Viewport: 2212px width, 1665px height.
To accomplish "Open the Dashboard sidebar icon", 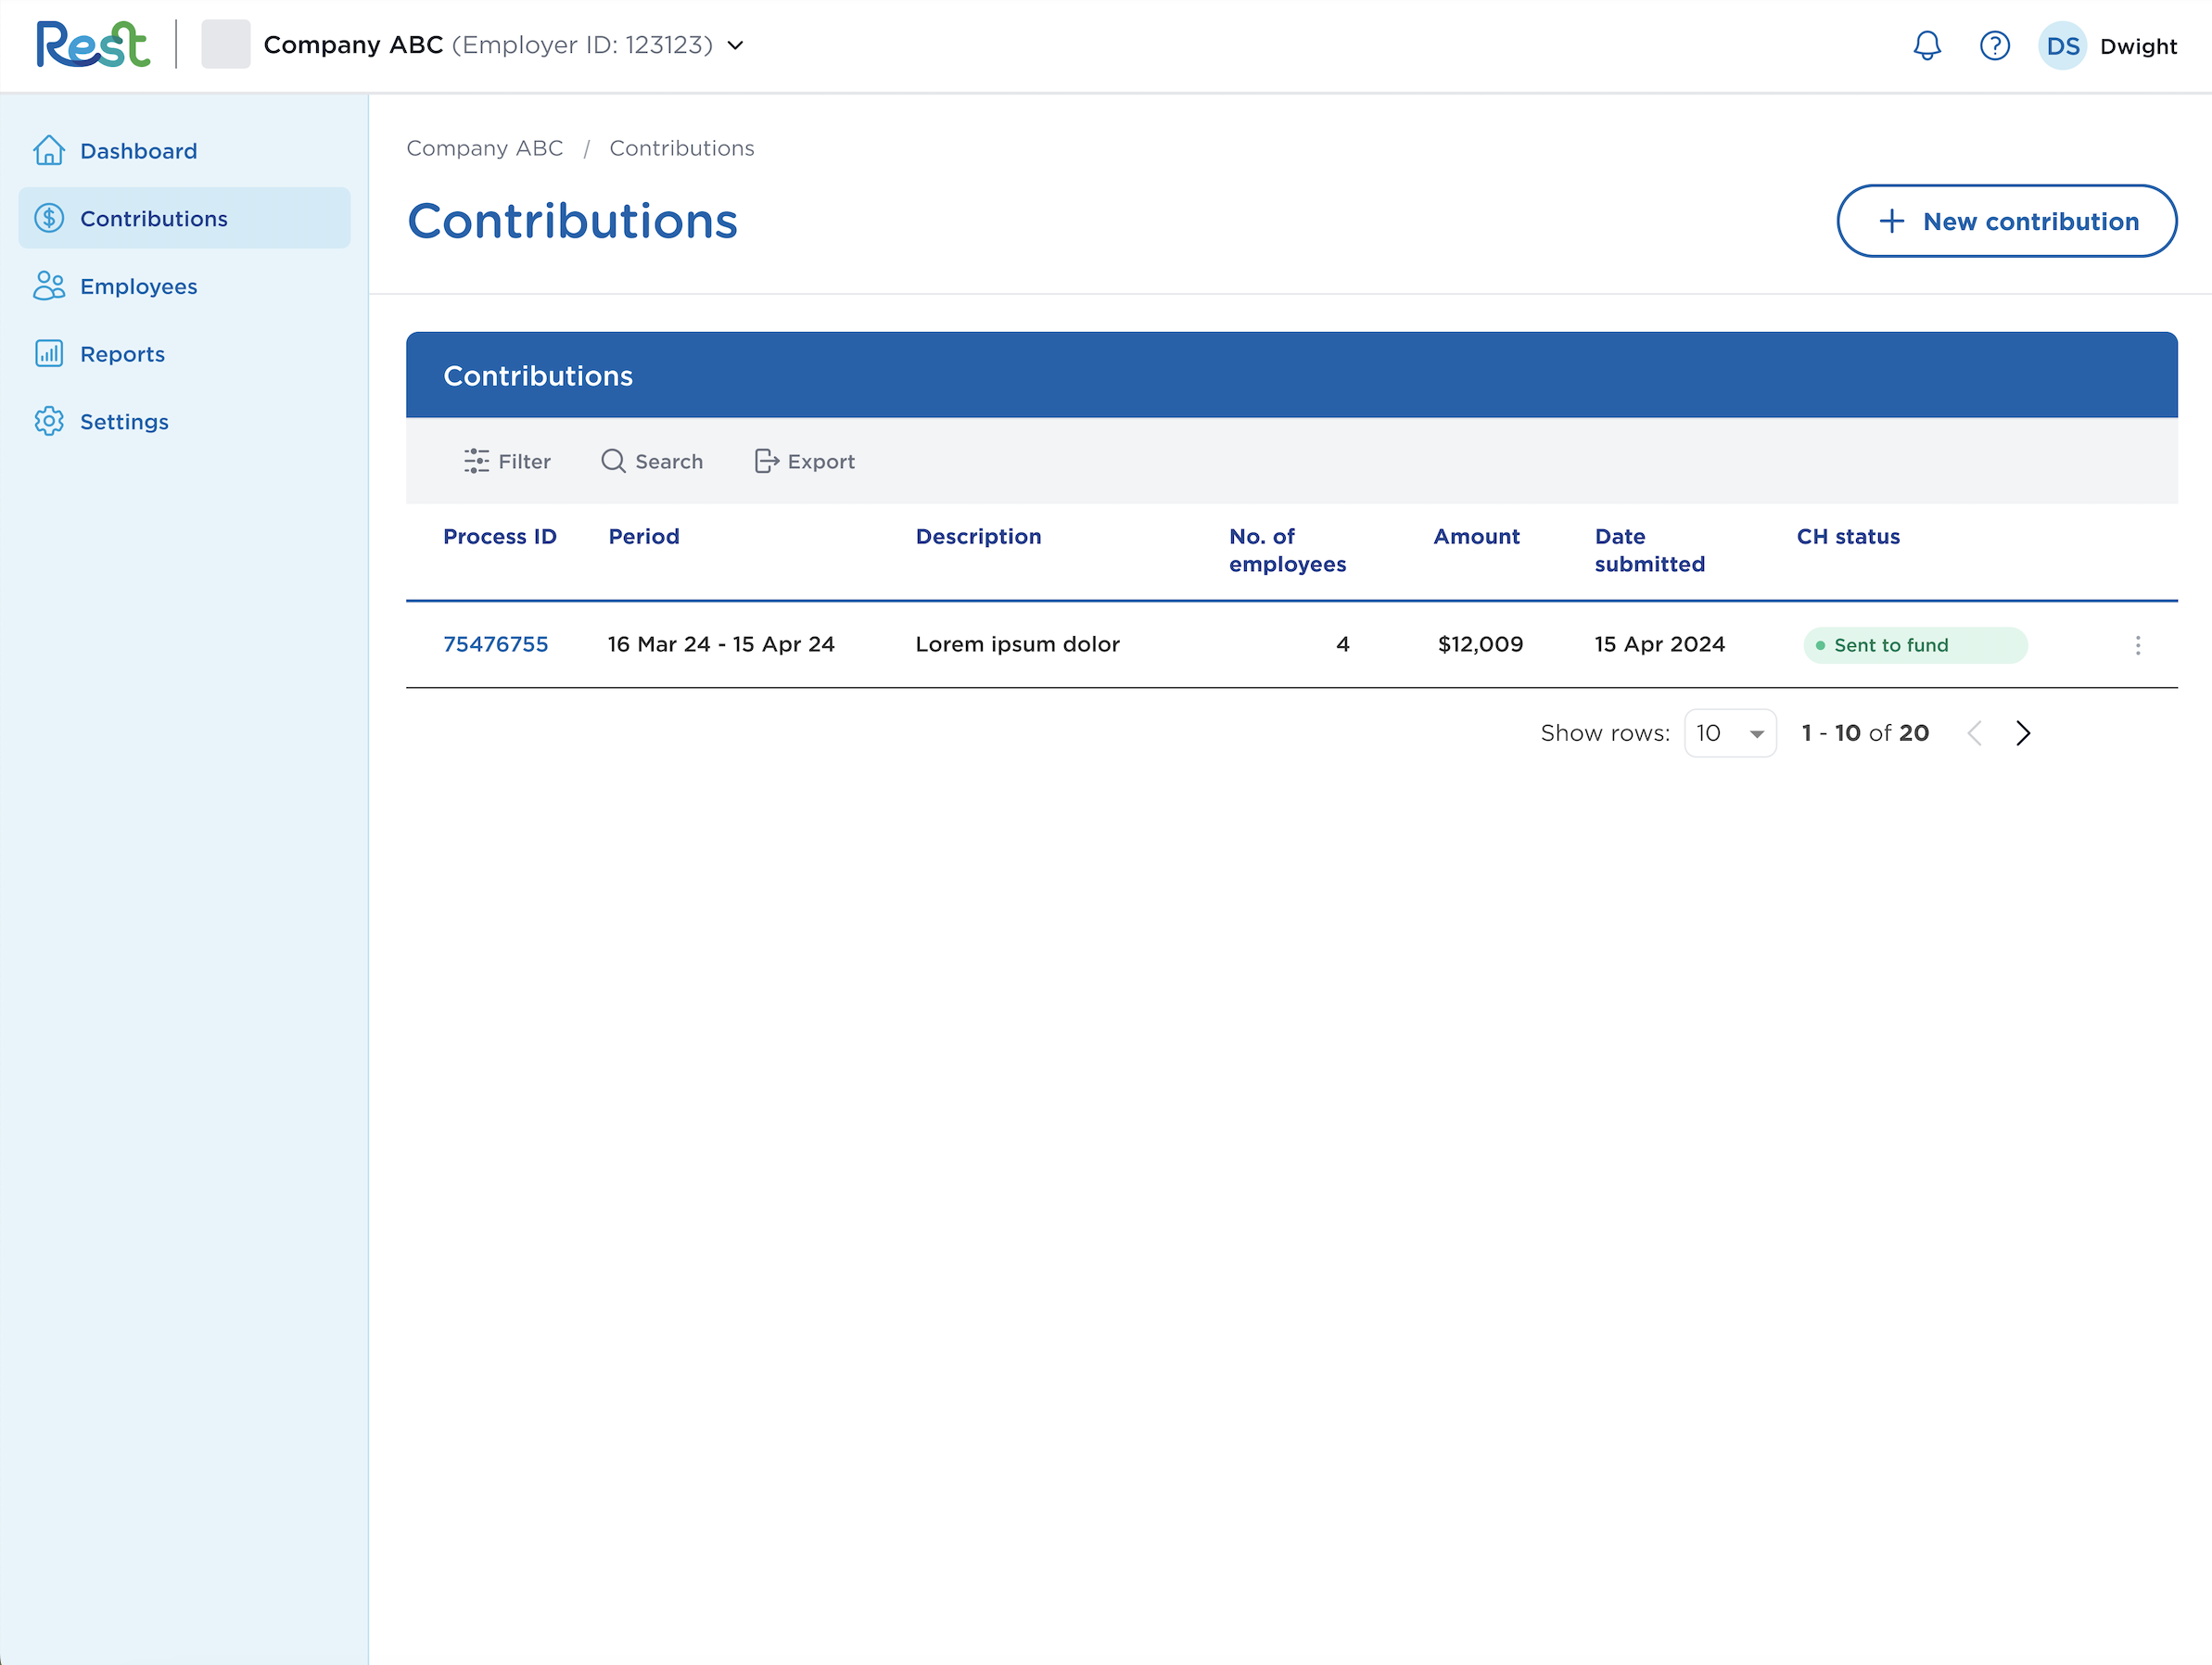I will pos(51,149).
